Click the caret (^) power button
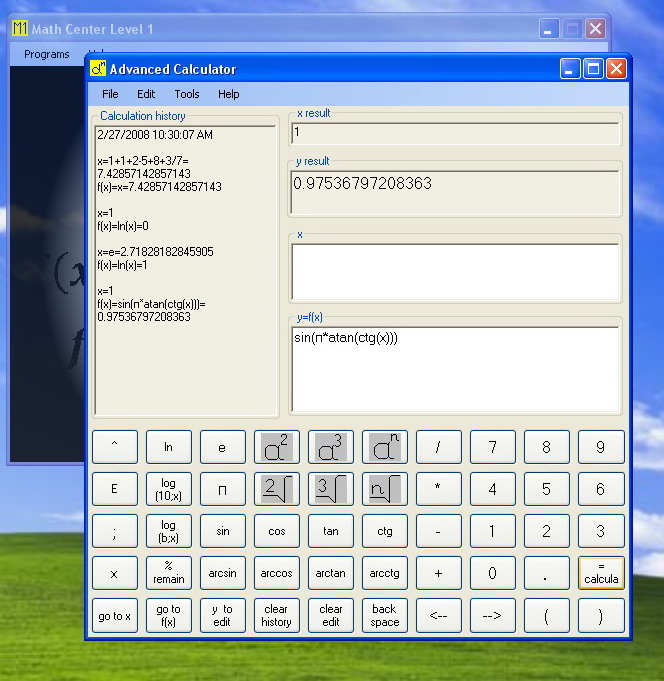 click(115, 447)
